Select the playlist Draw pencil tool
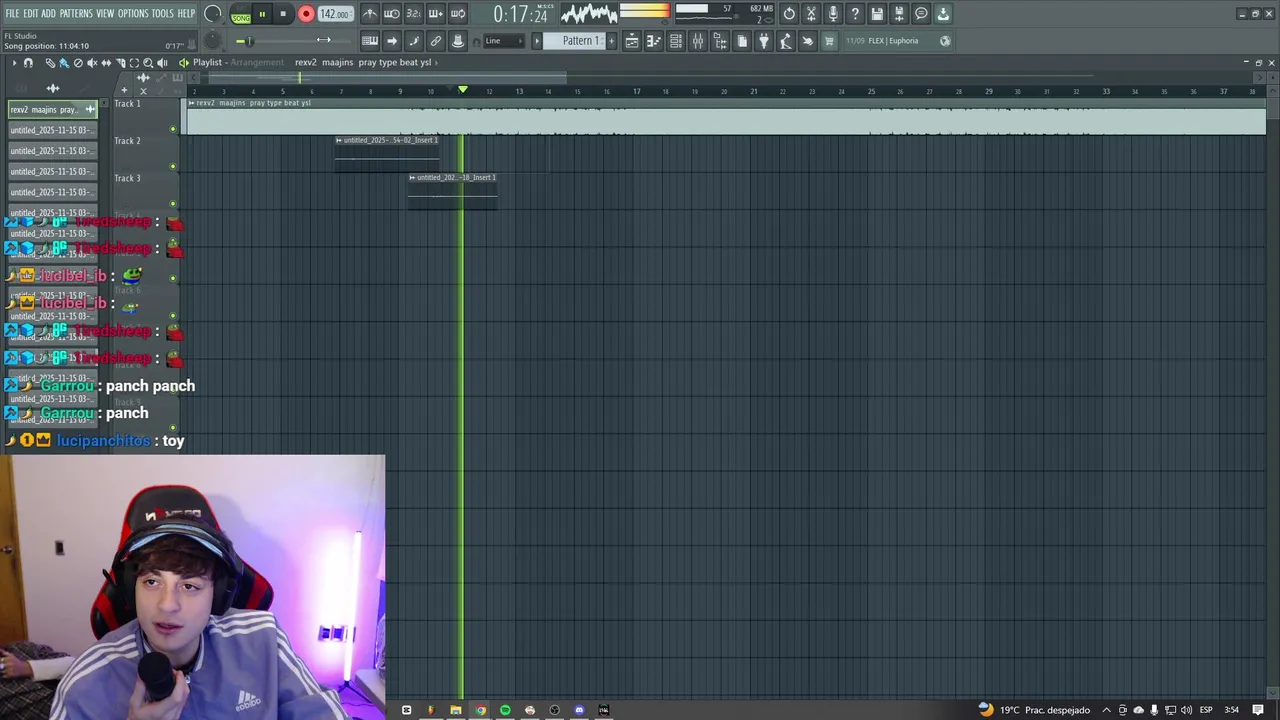The width and height of the screenshot is (1280, 720). (50, 63)
